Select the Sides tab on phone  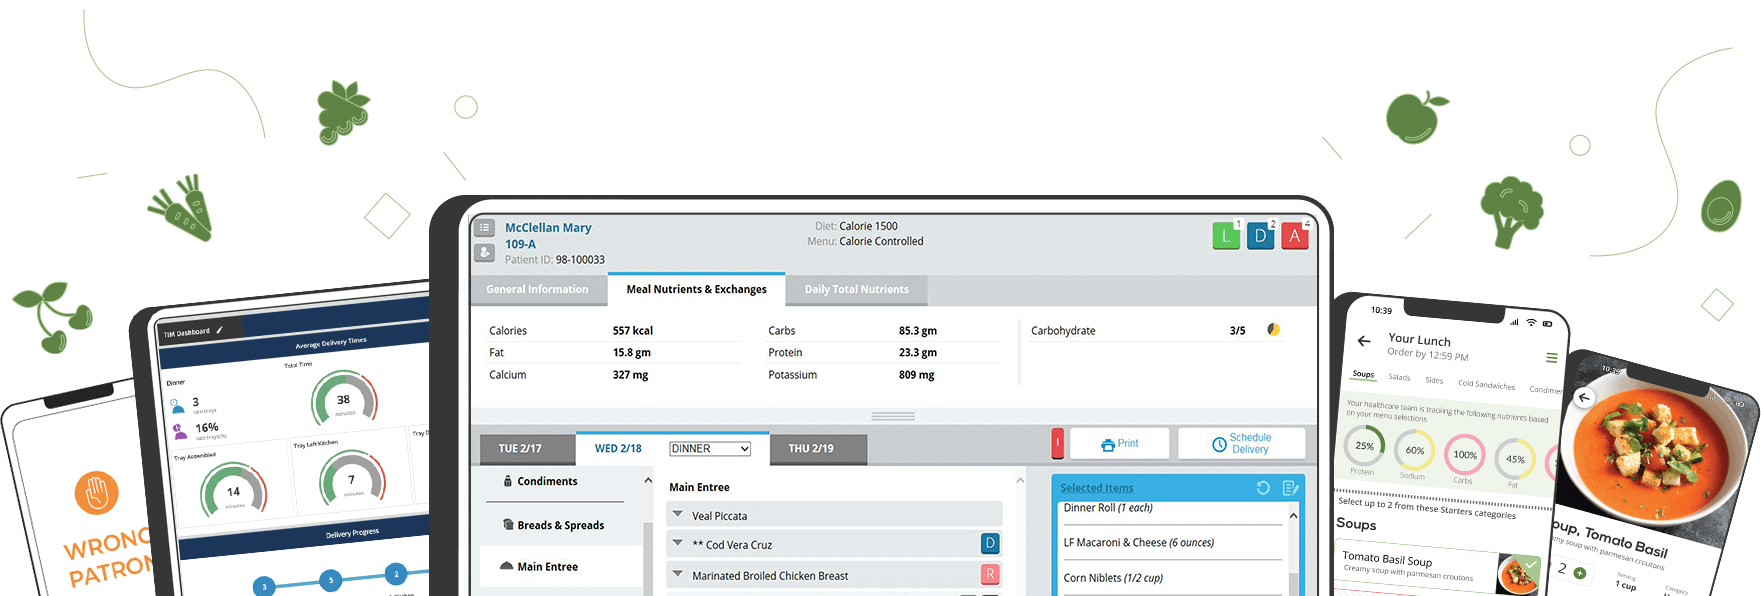[1434, 380]
